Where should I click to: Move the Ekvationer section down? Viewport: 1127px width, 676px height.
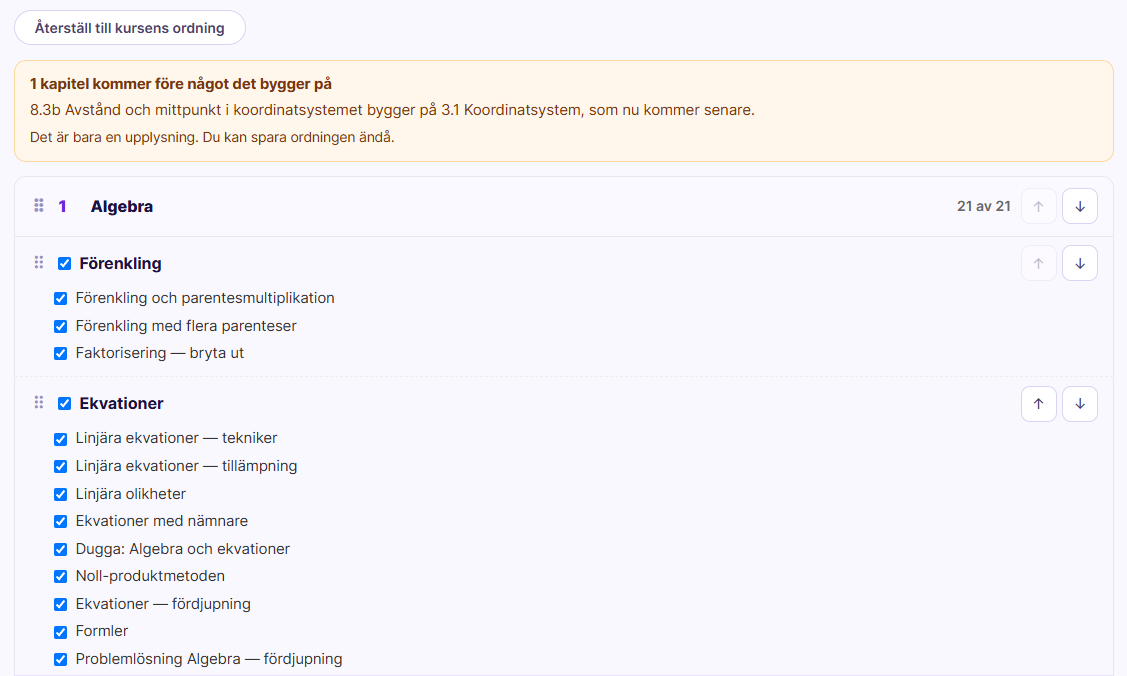[1080, 404]
